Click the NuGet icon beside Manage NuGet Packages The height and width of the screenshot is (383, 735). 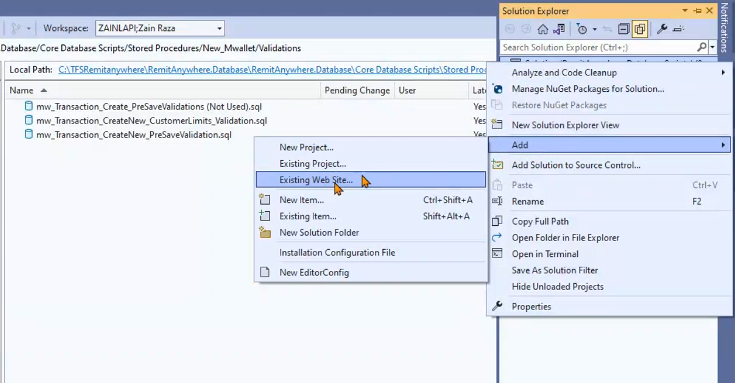(497, 89)
